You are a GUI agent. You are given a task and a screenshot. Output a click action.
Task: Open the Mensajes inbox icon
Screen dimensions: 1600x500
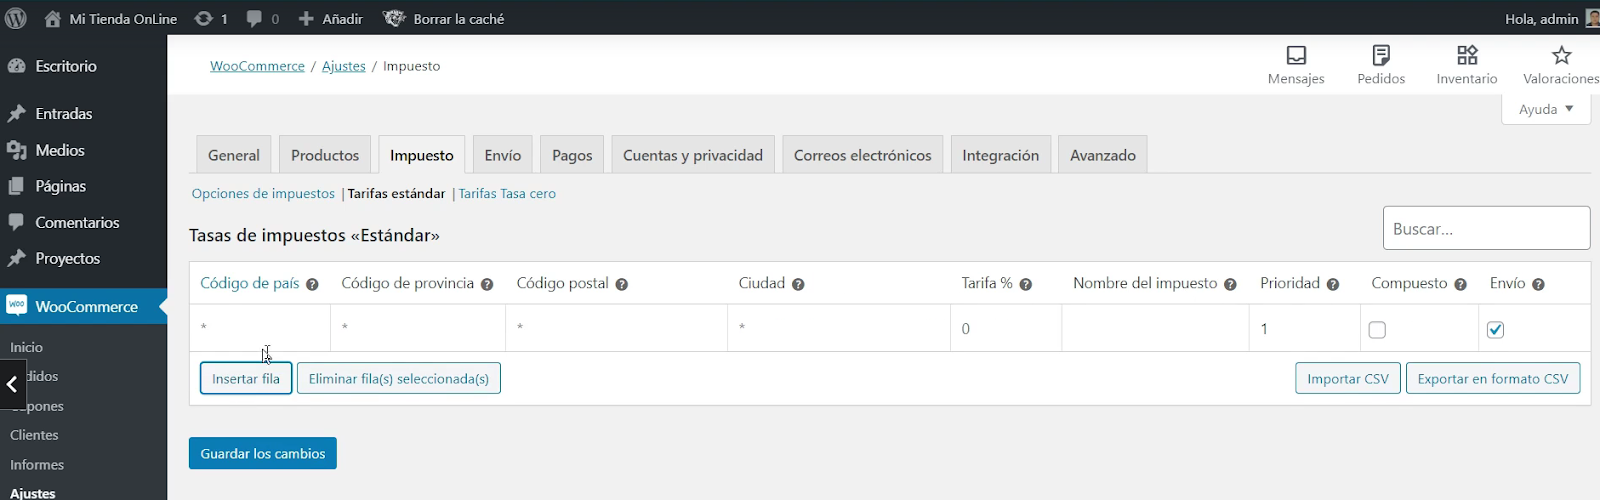point(1296,54)
